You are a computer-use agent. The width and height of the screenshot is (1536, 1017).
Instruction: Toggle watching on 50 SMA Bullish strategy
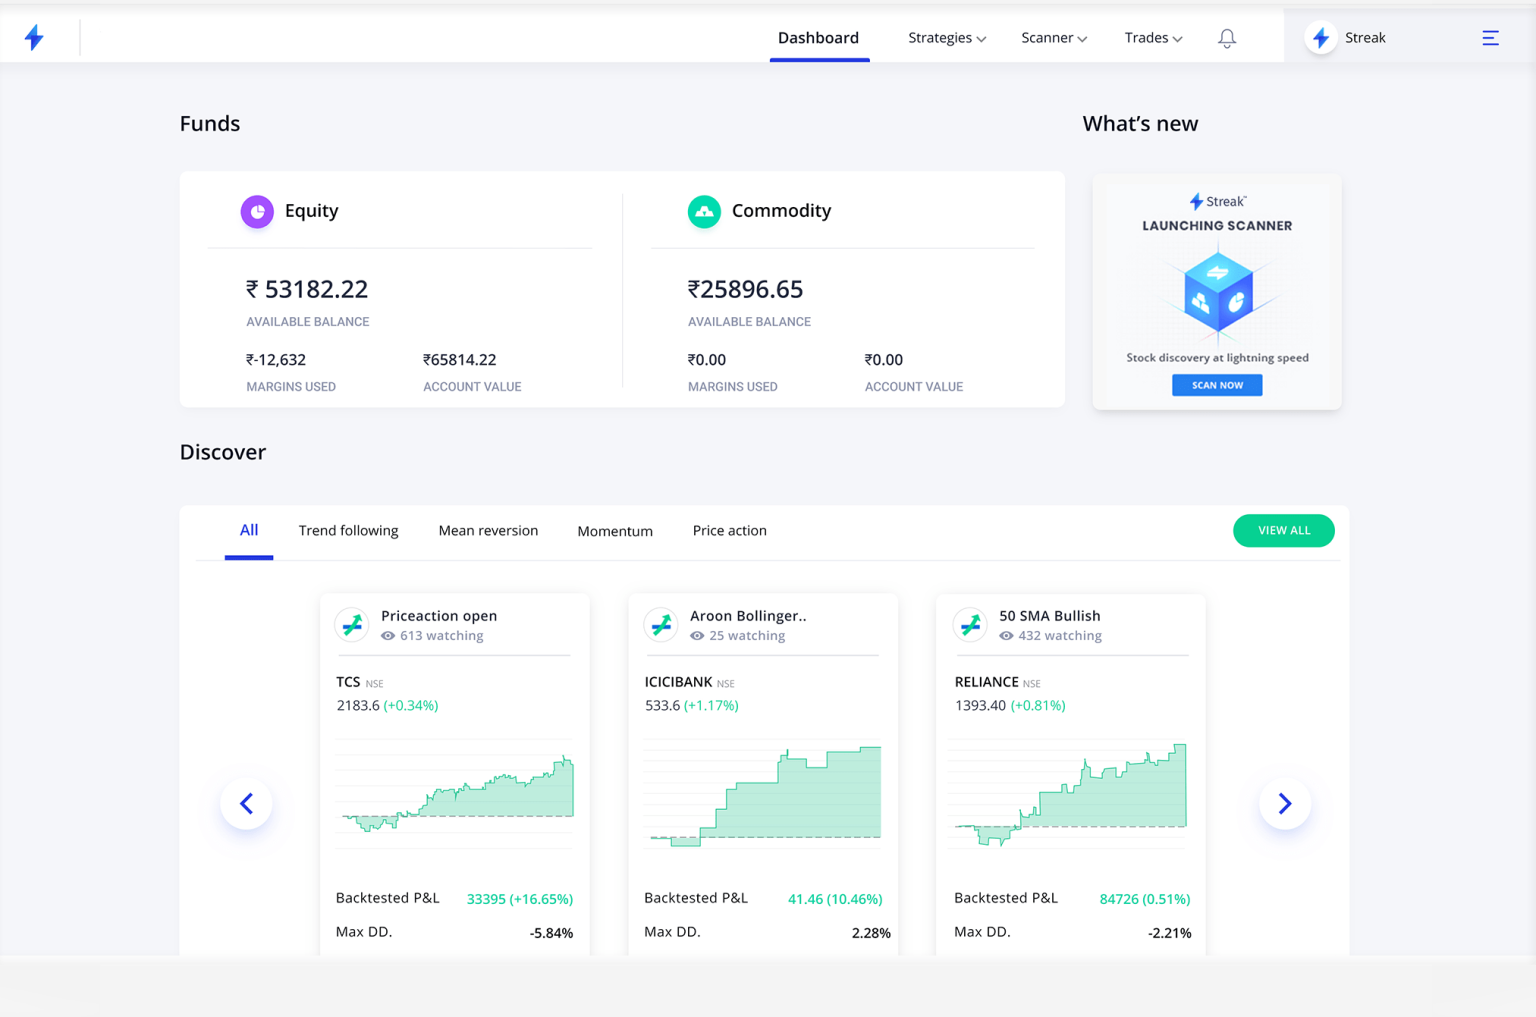pyautogui.click(x=1008, y=635)
